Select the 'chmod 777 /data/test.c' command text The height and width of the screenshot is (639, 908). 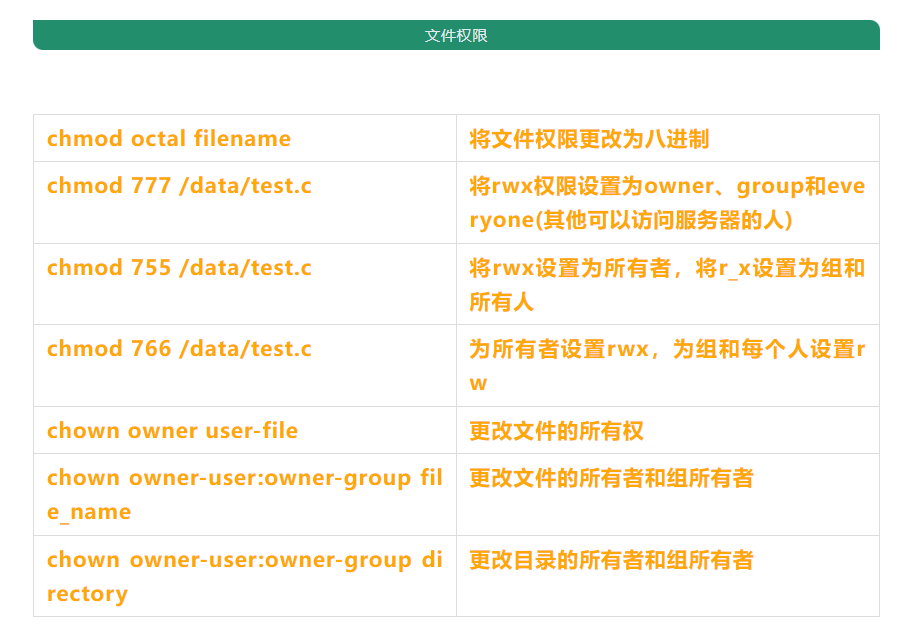[x=179, y=186]
